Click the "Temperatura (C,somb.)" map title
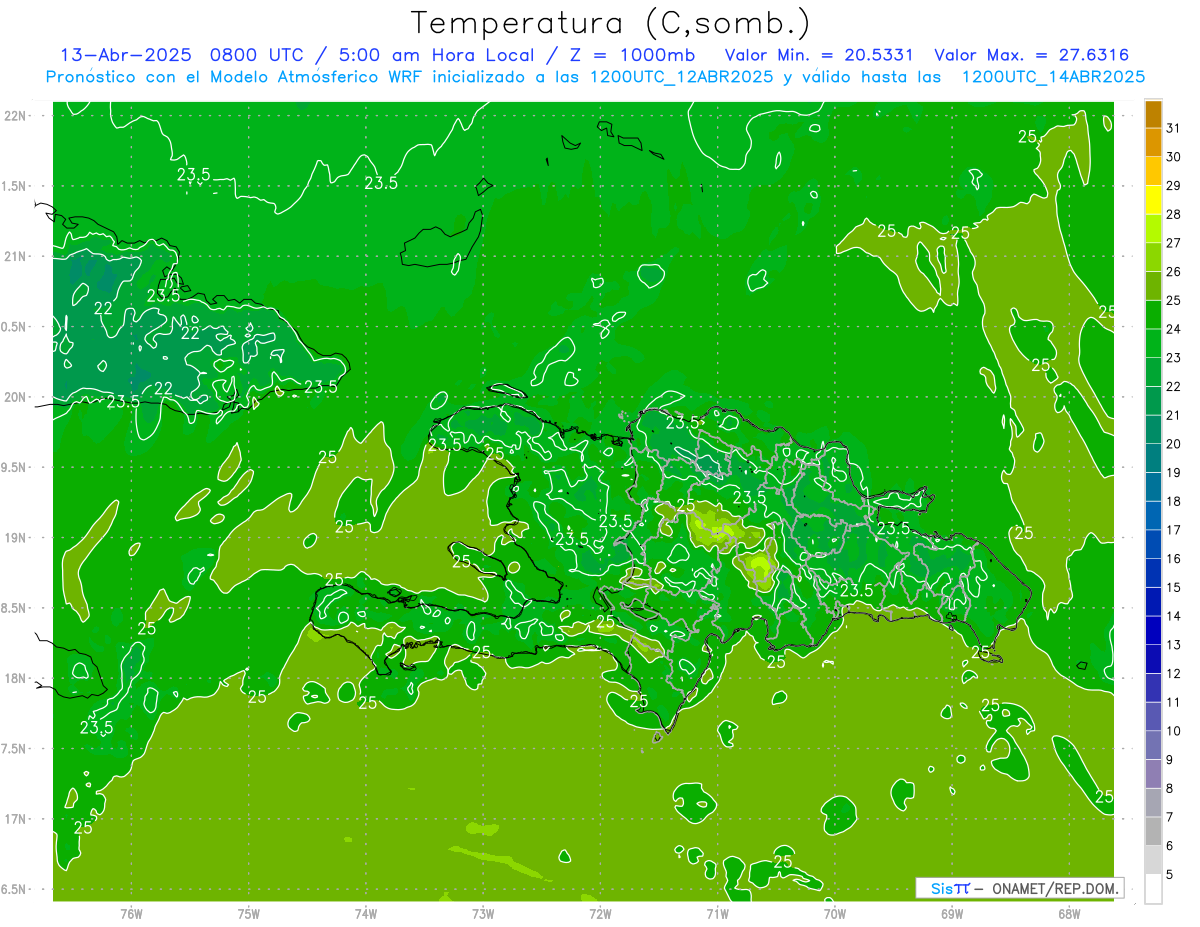 pos(611,23)
